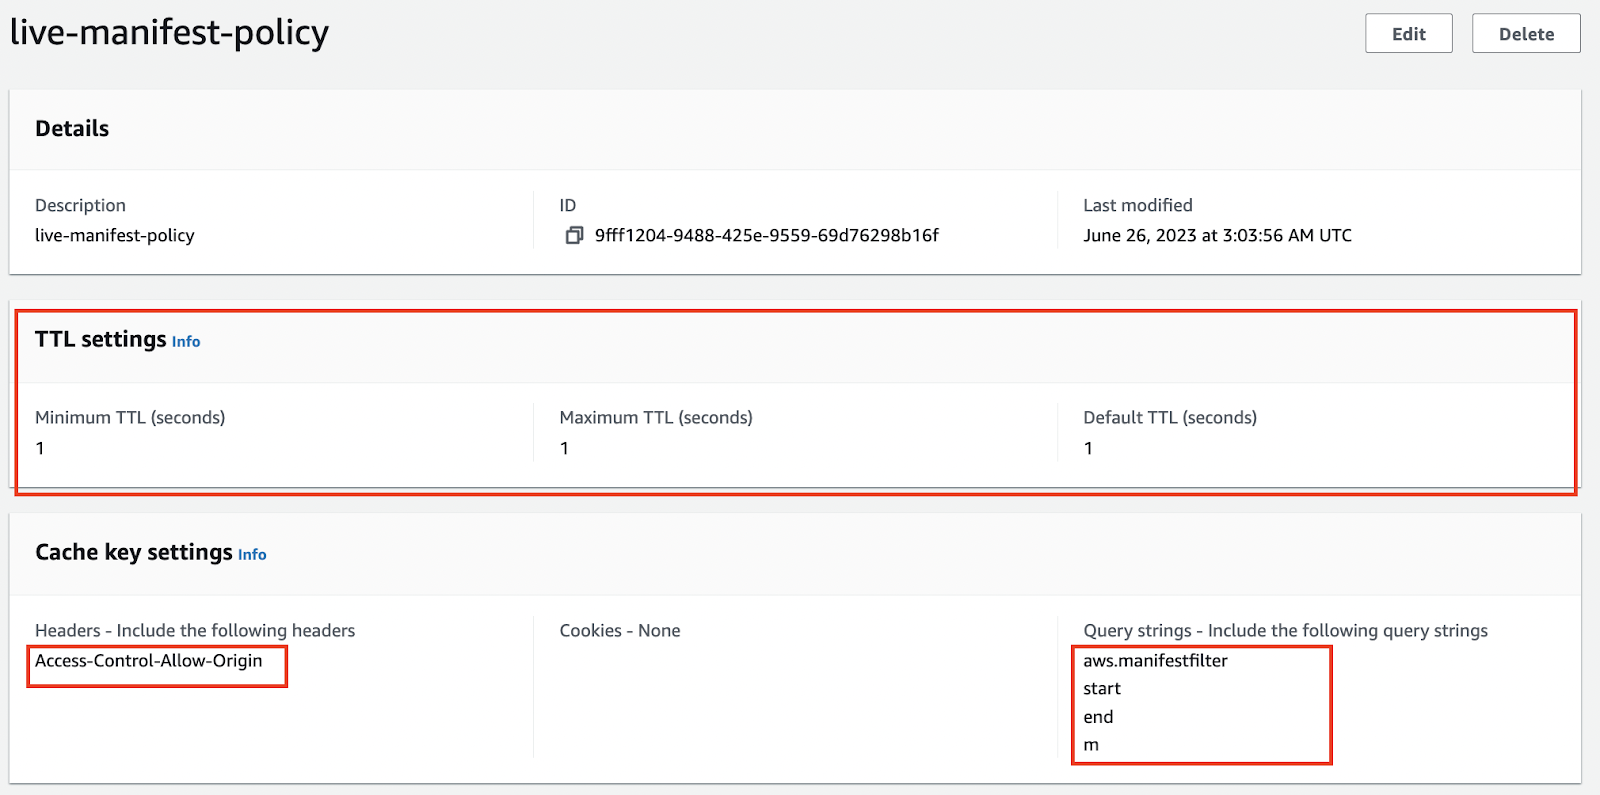This screenshot has width=1600, height=795.
Task: Open Info link beside Cache key settings
Action: [252, 555]
